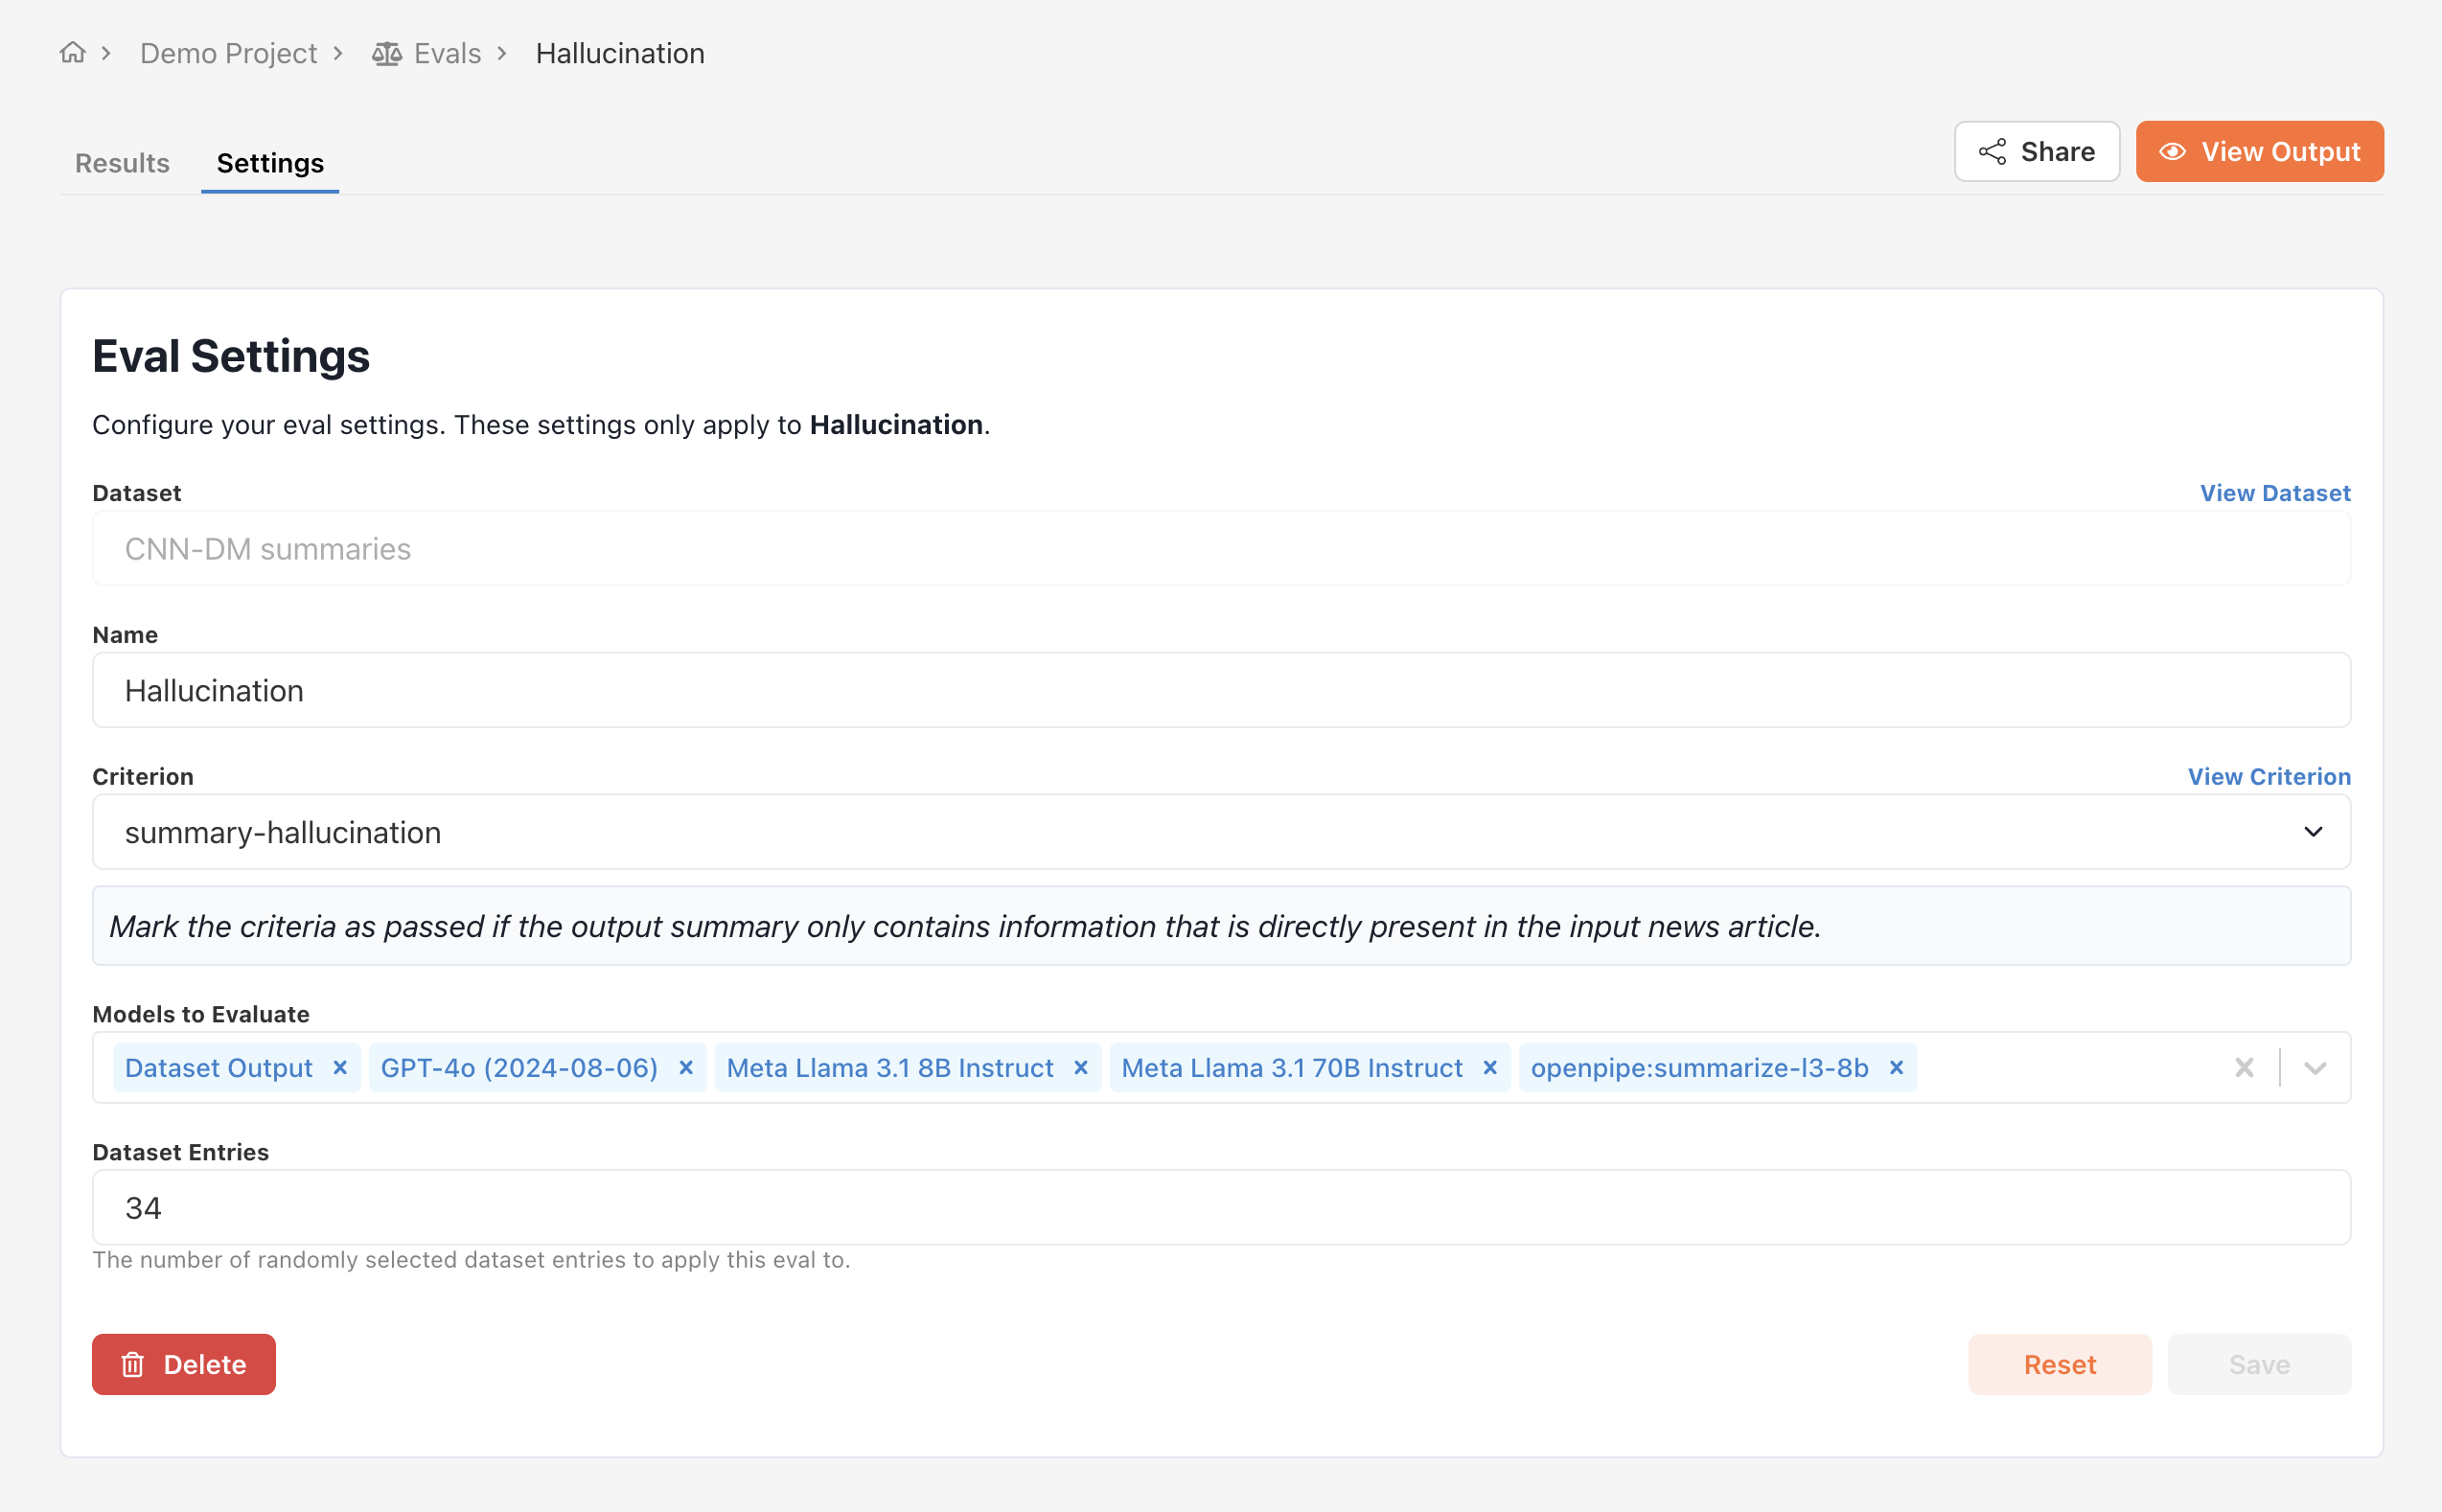Image resolution: width=2442 pixels, height=1512 pixels.
Task: Select the Settings tab
Action: pos(270,163)
